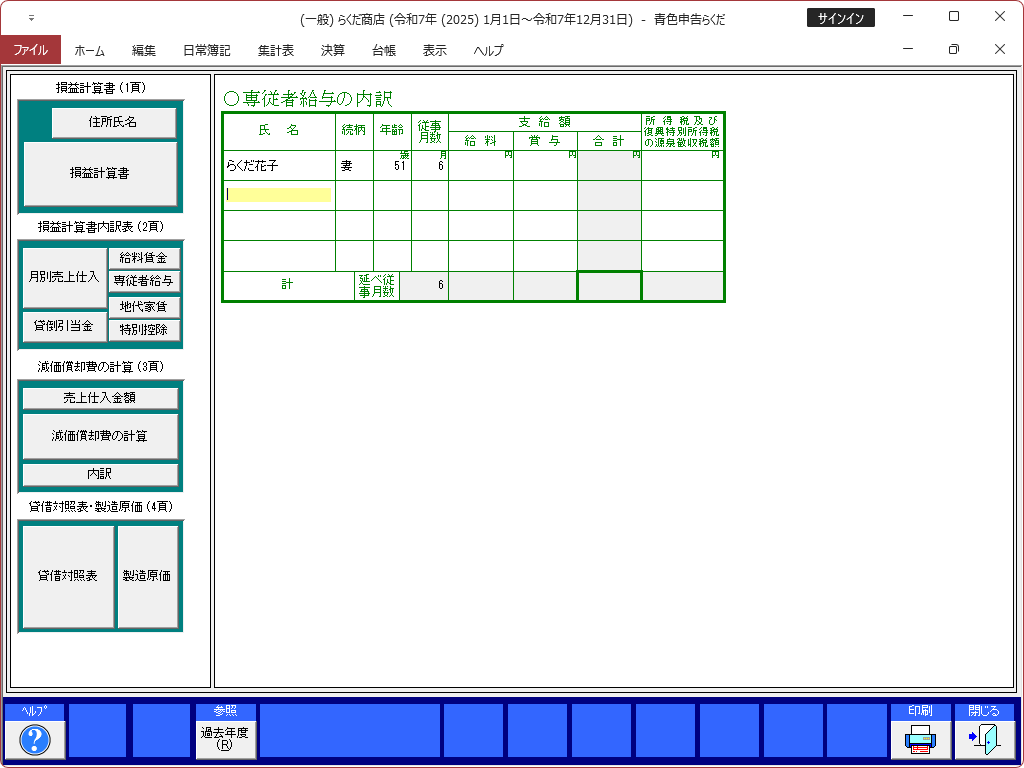Viewport: 1024px width, 768px height.
Task: Go to 地代家賃 section
Action: click(144, 306)
